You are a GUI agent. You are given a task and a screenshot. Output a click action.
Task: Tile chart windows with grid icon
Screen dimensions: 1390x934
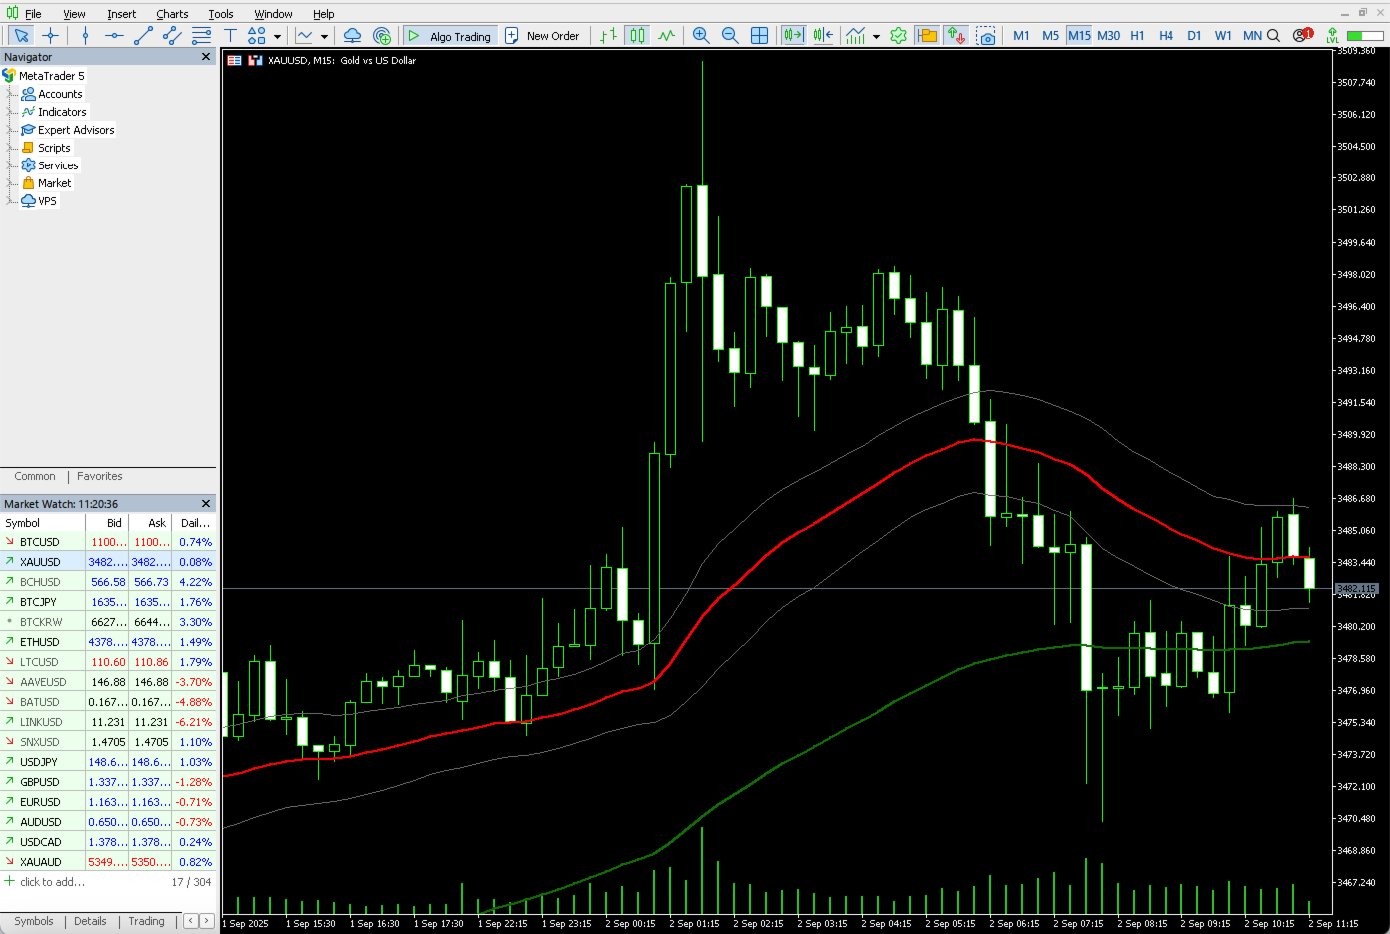[x=759, y=35]
